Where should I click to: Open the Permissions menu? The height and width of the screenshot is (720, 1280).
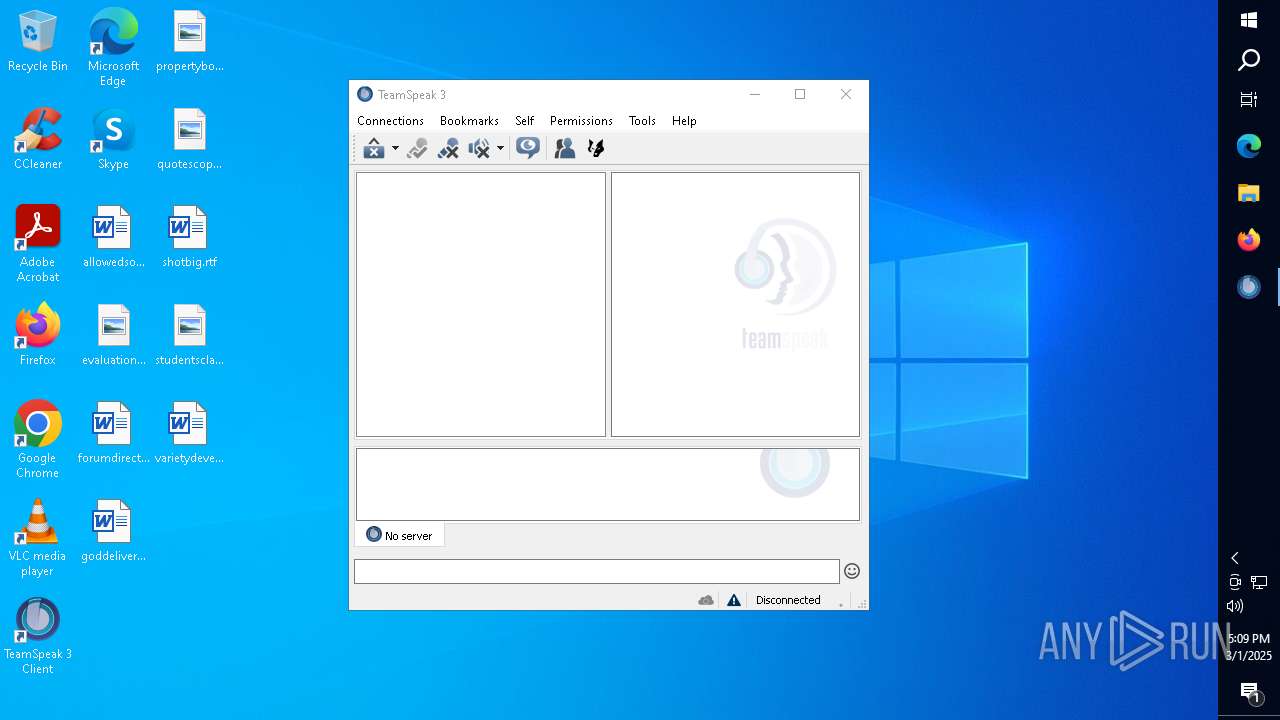pos(581,121)
